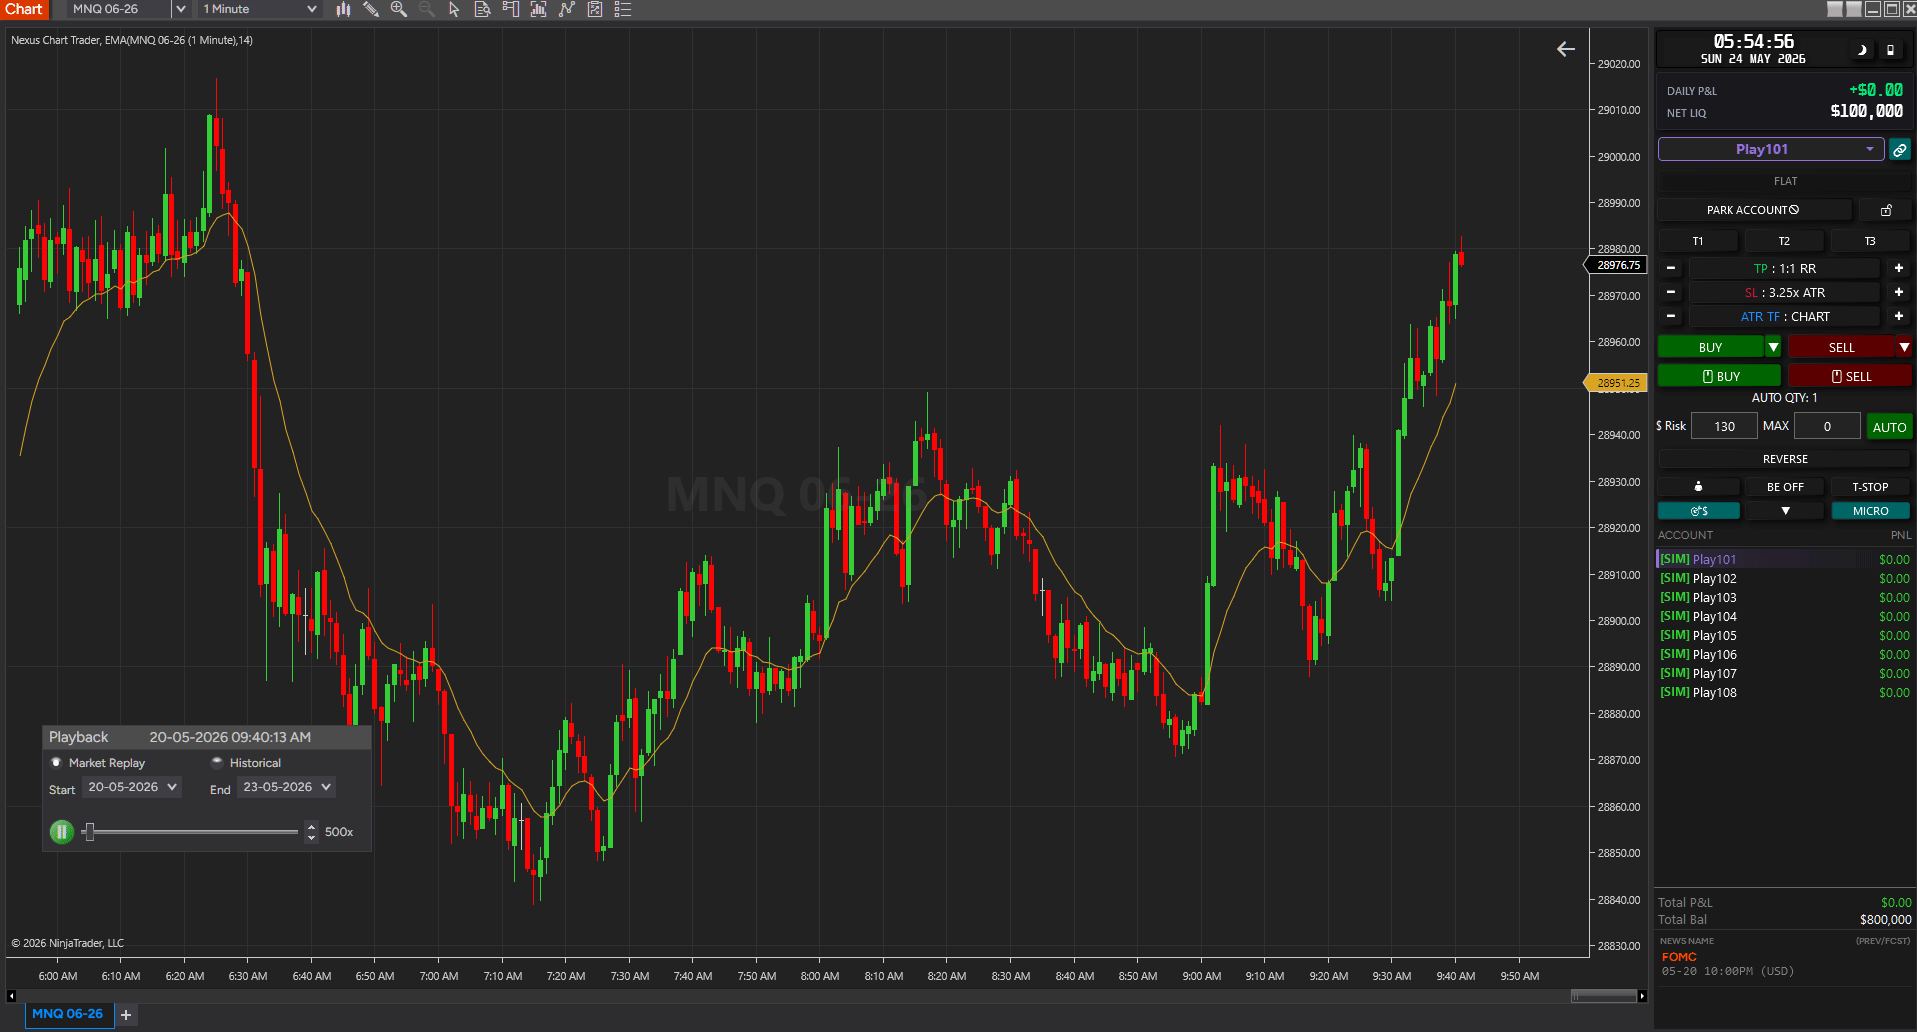Viewport: 1917px width, 1032px height.
Task: Expand the SELL order type arrow
Action: (x=1904, y=347)
